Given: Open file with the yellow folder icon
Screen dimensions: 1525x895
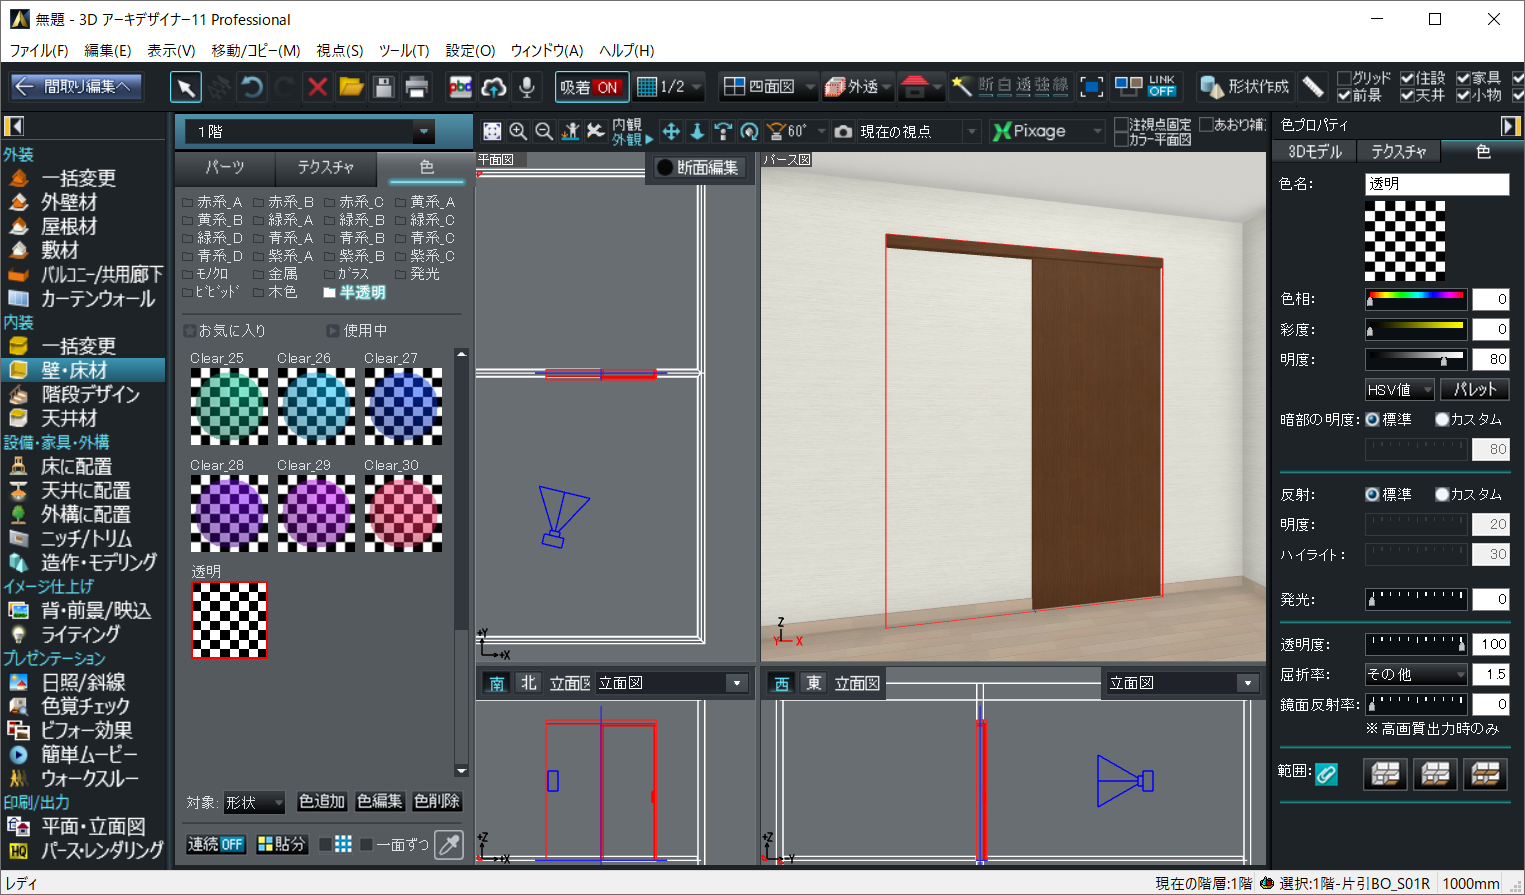Looking at the screenshot, I should click(x=351, y=88).
